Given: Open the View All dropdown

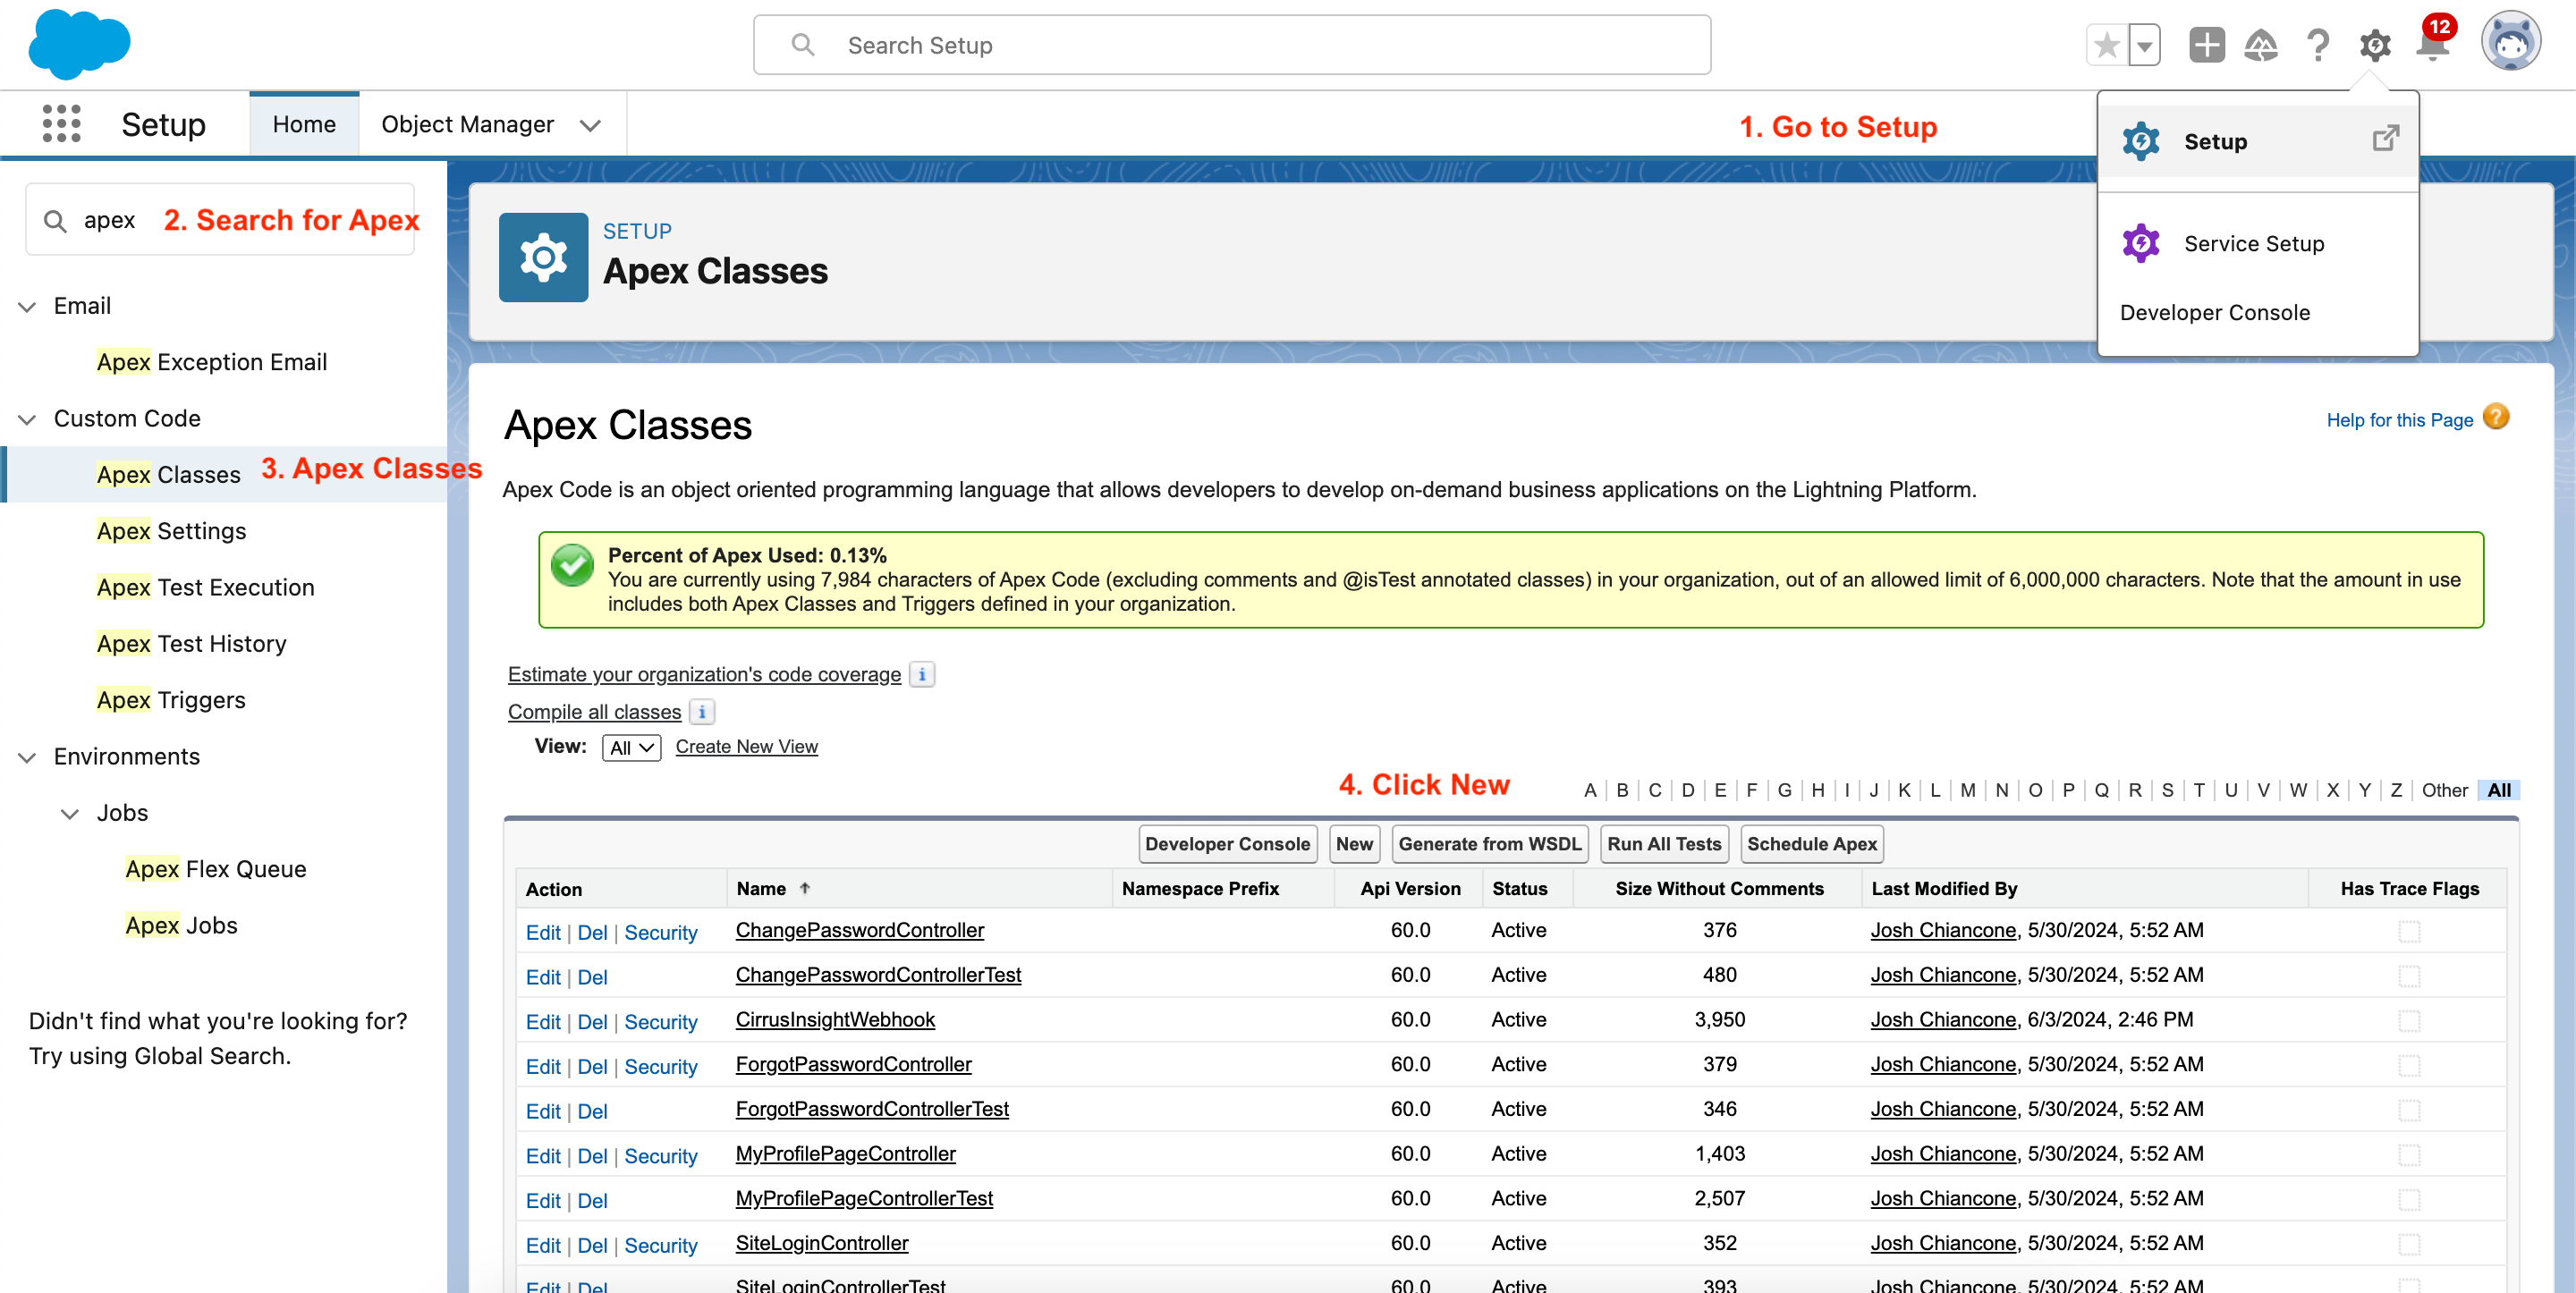Looking at the screenshot, I should (x=631, y=748).
